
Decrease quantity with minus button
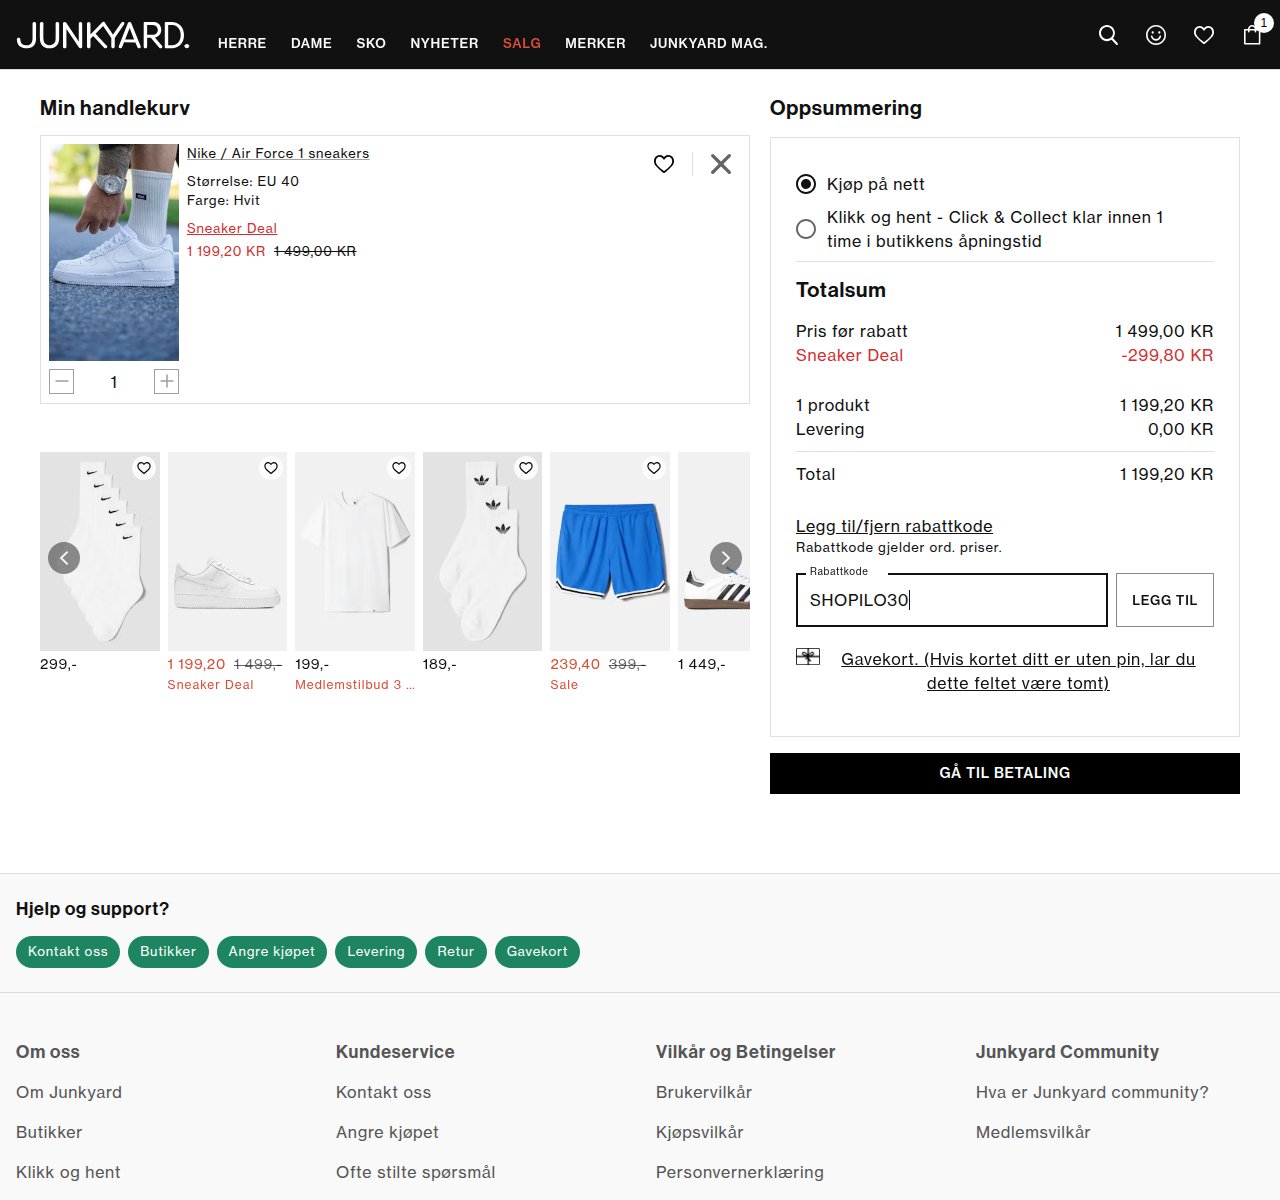tap(62, 381)
